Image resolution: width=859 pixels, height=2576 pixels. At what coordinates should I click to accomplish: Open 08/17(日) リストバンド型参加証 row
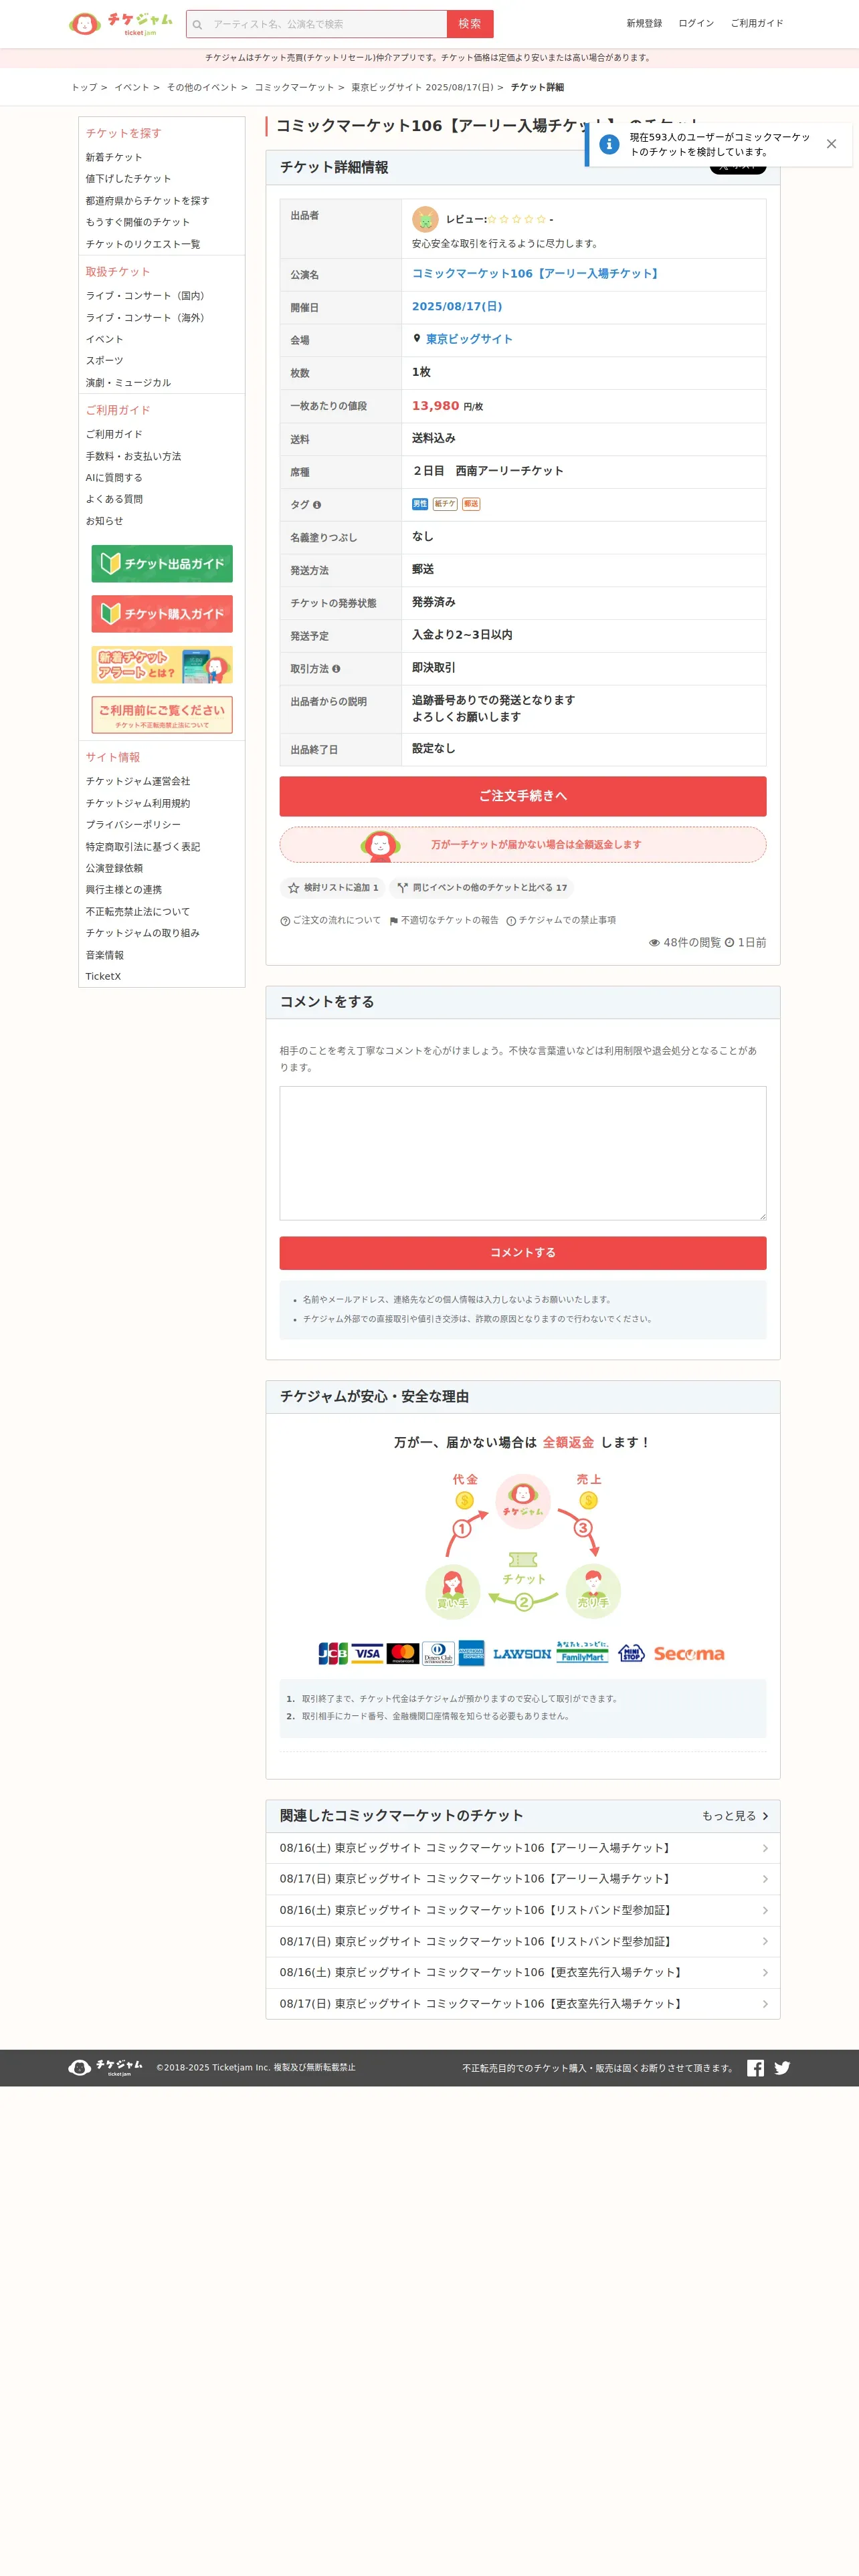[x=523, y=1942]
